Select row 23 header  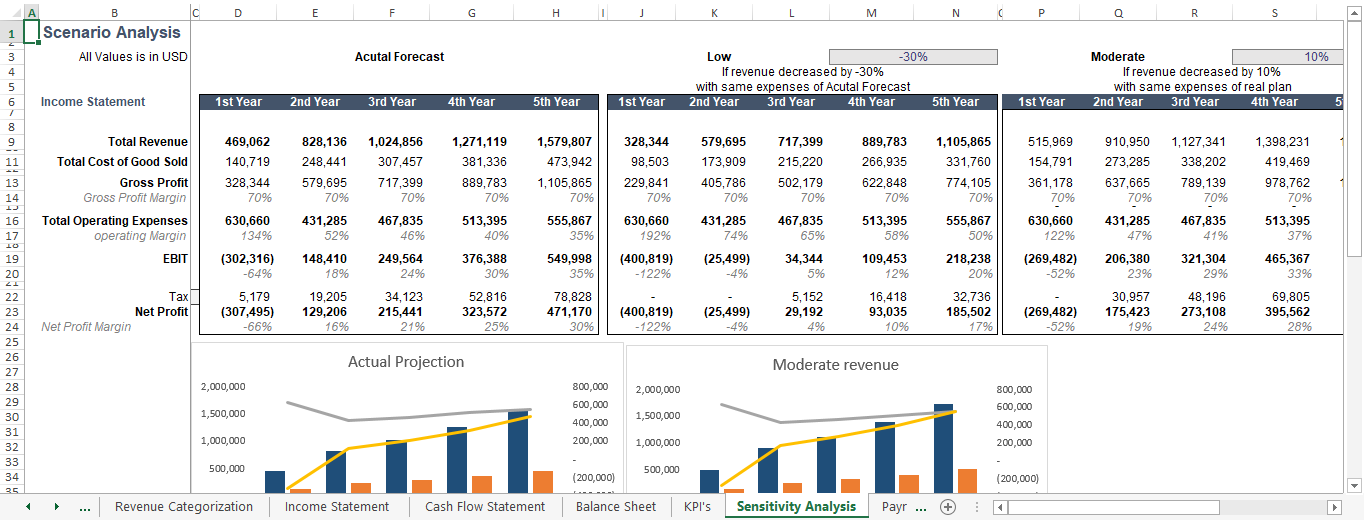[11, 312]
